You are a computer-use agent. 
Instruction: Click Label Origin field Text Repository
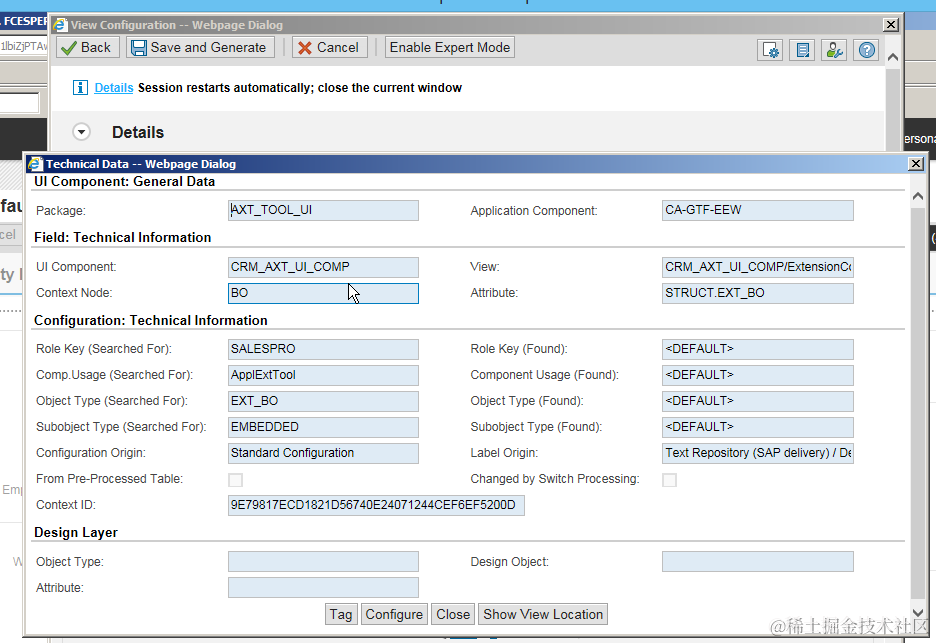click(758, 453)
